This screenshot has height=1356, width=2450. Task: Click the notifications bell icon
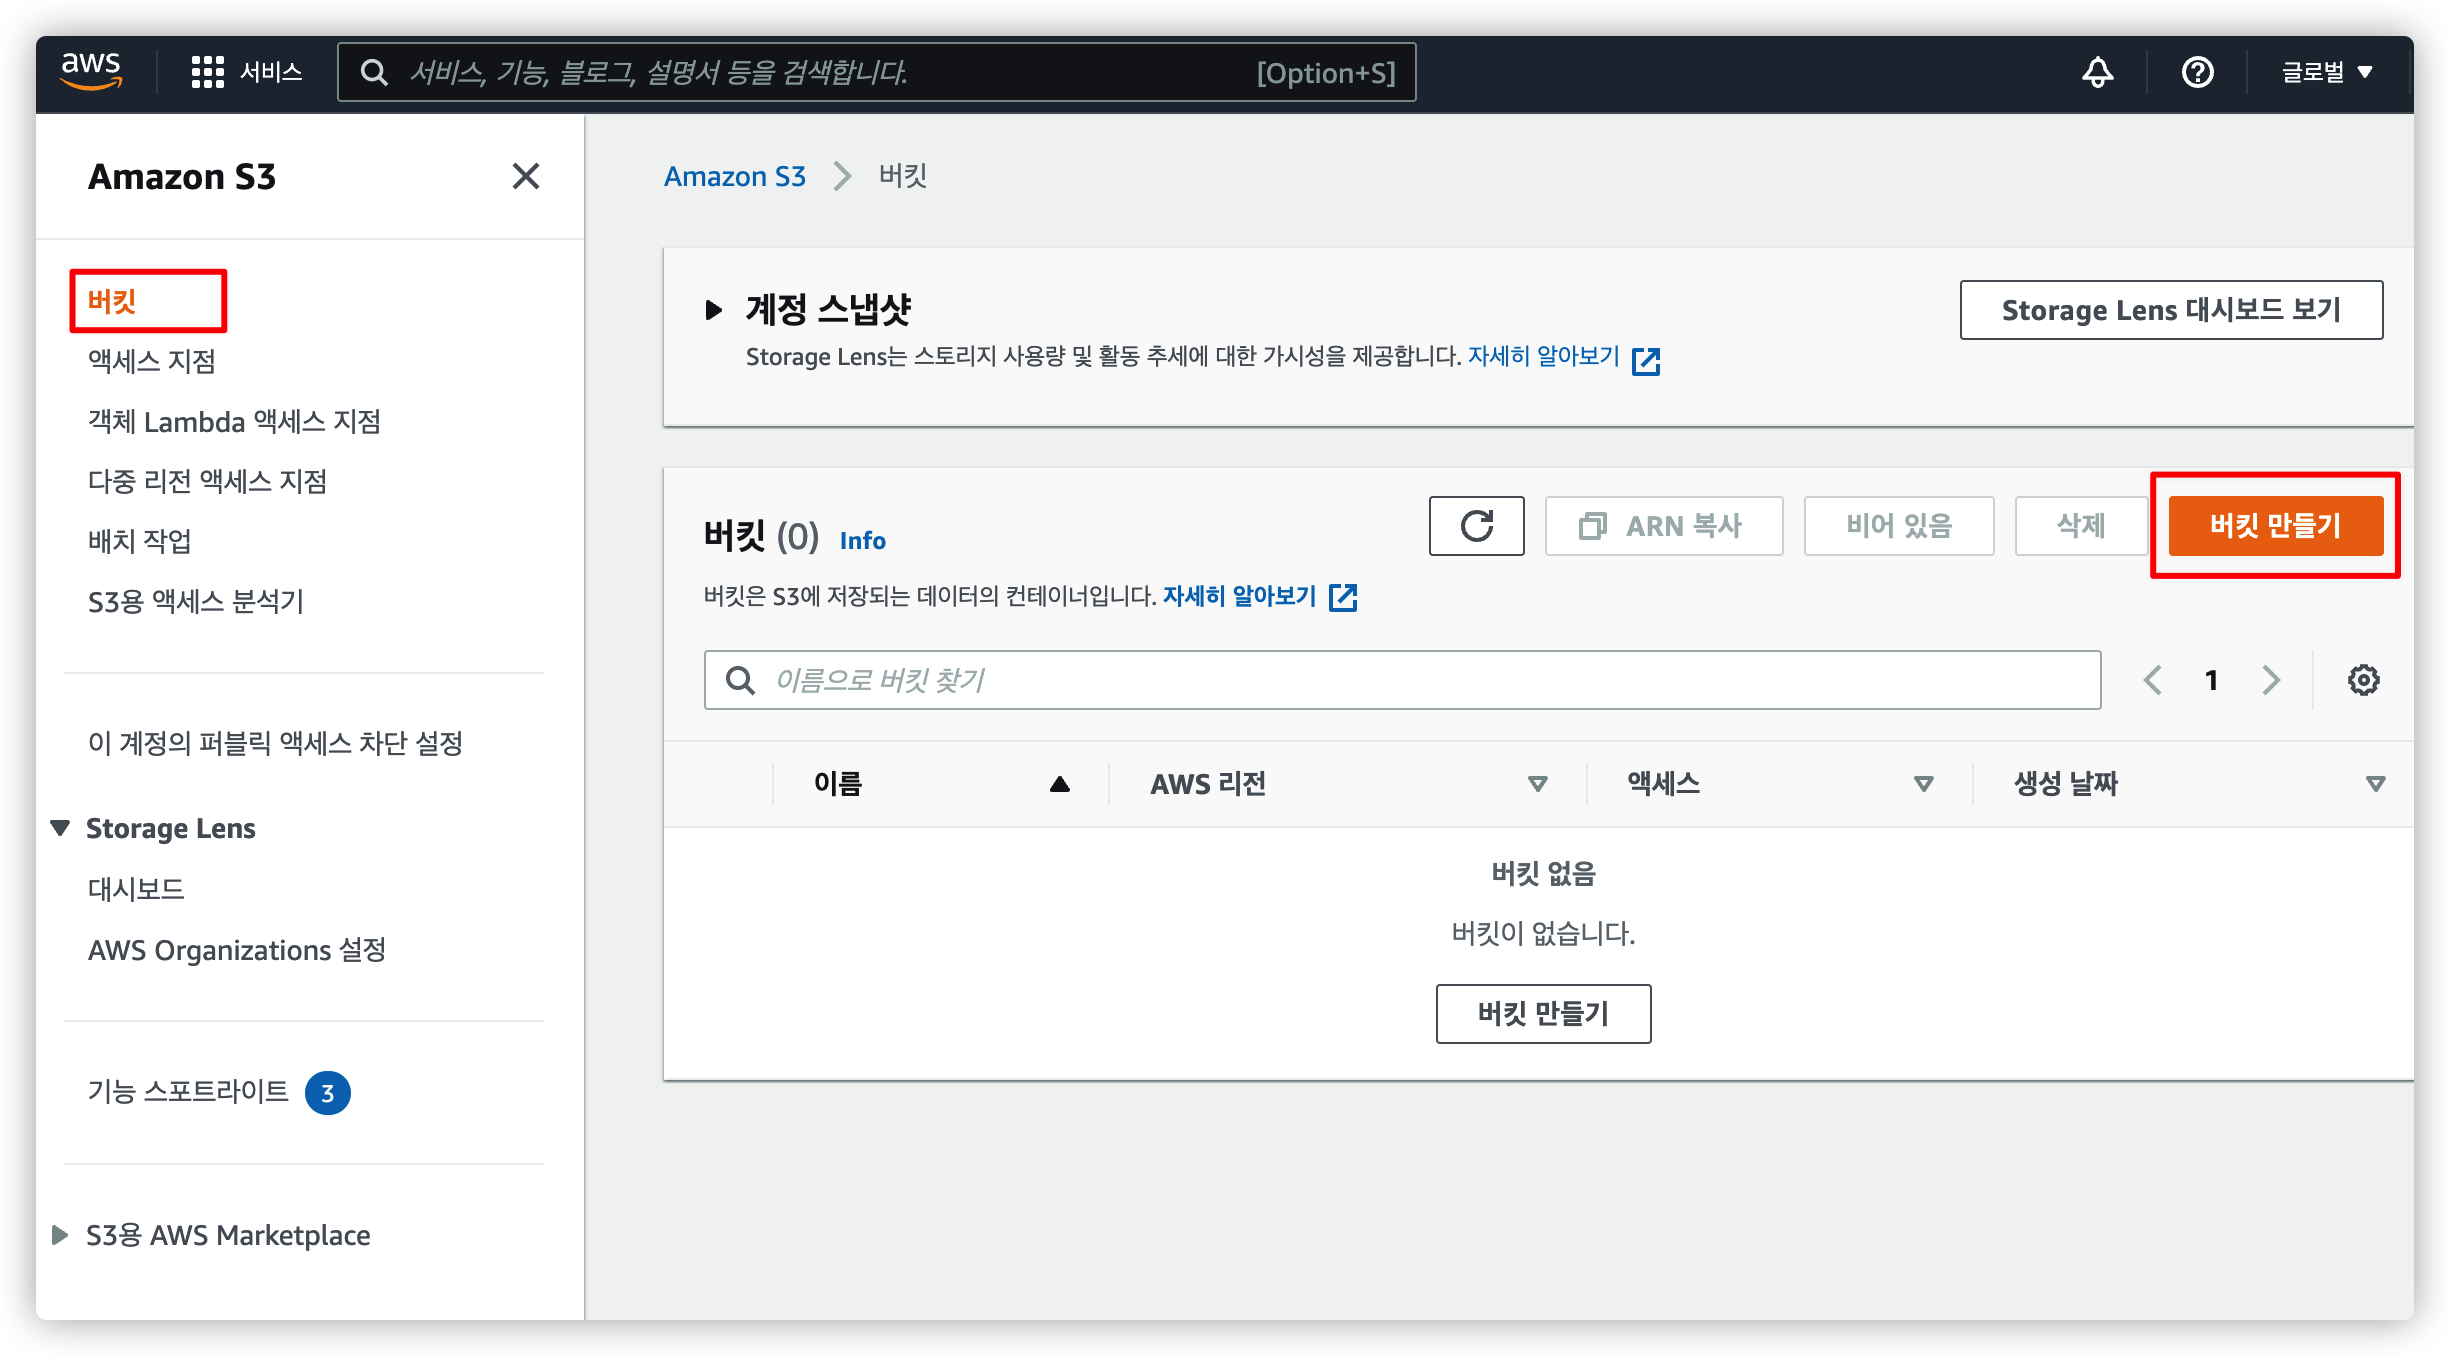[x=2097, y=72]
